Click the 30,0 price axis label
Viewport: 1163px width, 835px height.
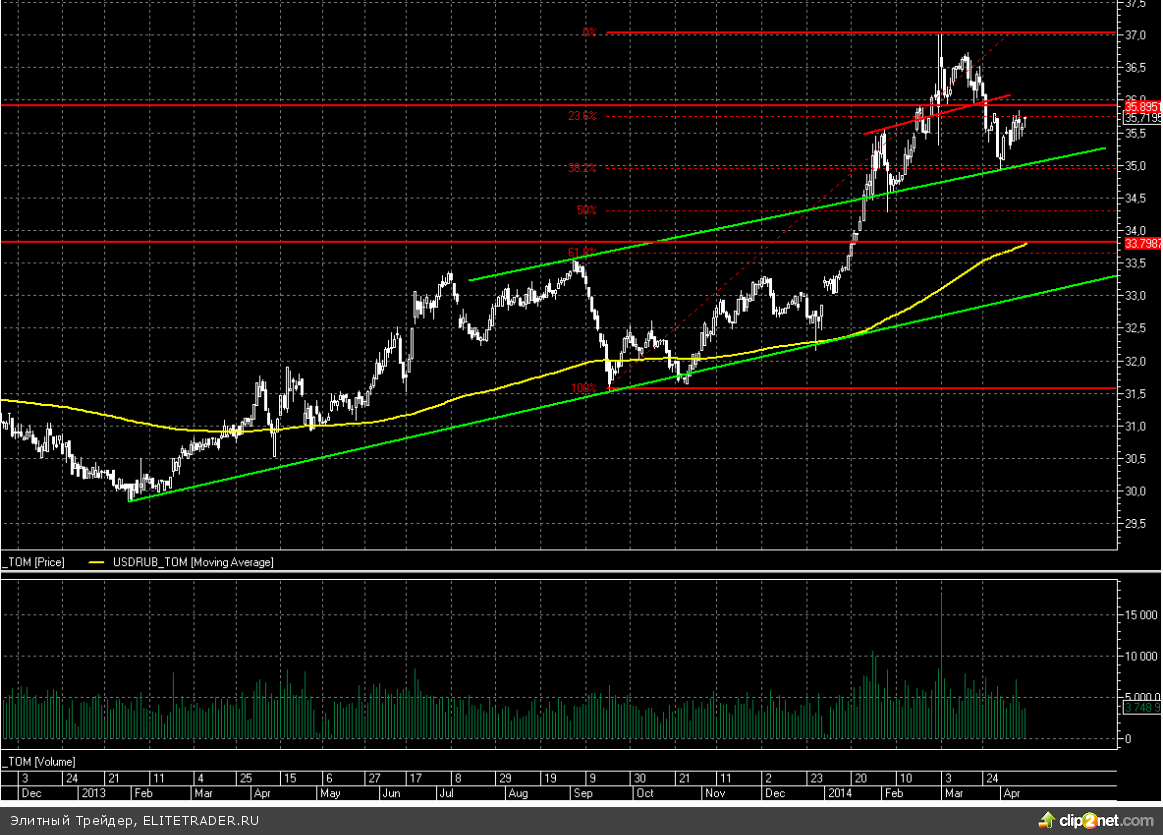pyautogui.click(x=1136, y=492)
